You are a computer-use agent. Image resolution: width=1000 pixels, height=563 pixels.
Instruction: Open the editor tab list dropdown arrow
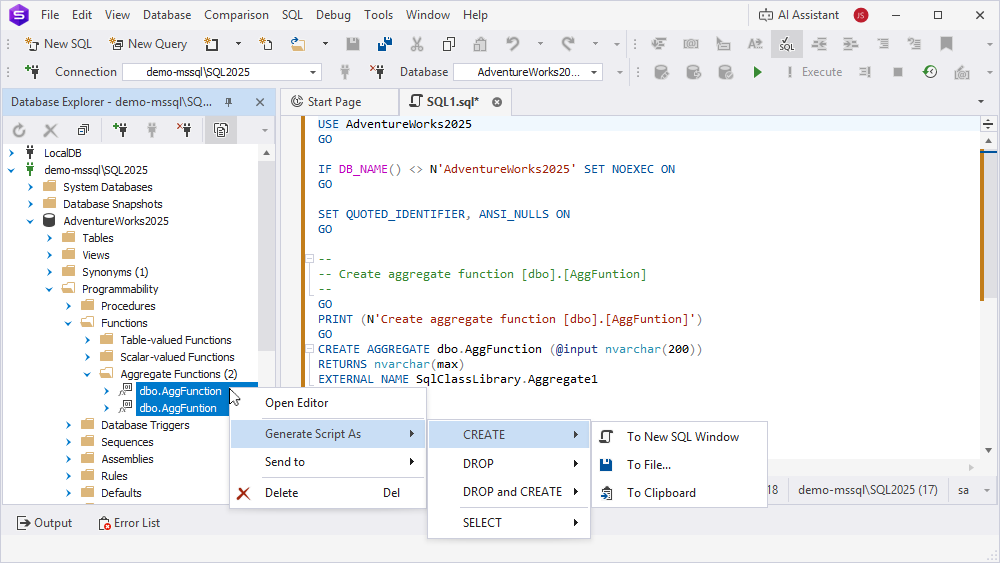pos(981,102)
